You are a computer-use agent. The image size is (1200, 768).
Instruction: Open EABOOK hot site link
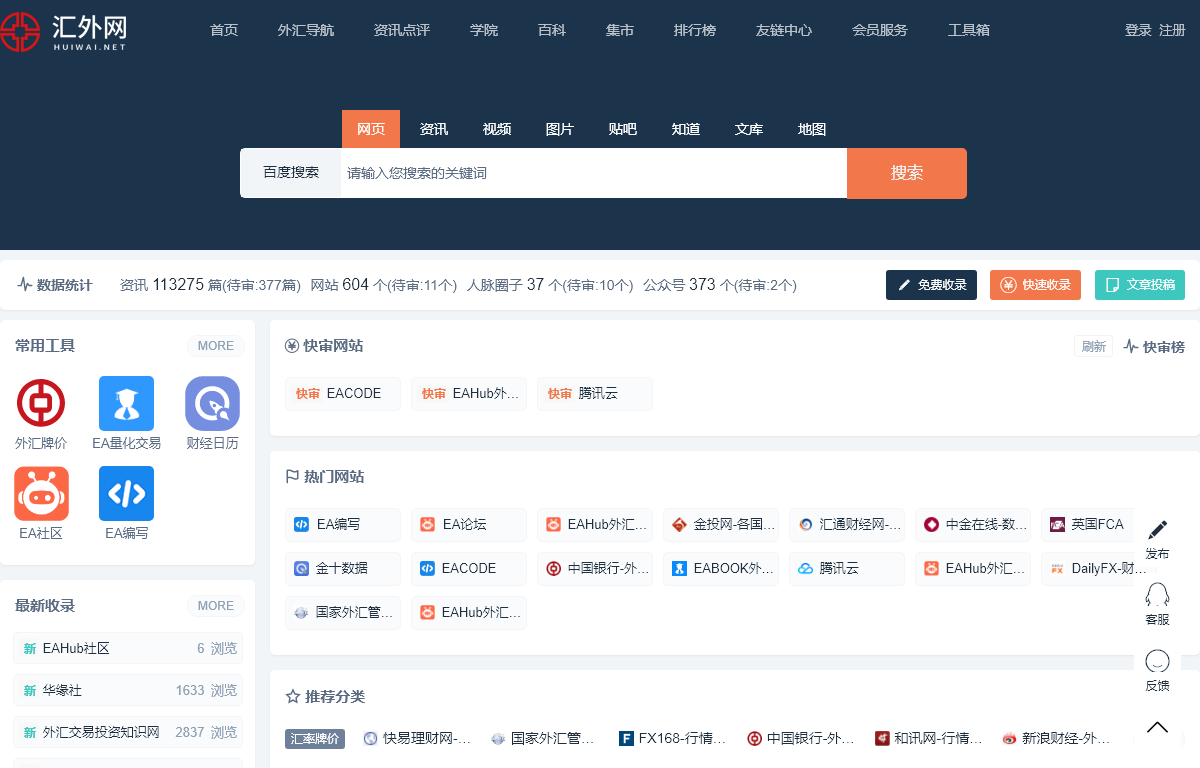721,568
